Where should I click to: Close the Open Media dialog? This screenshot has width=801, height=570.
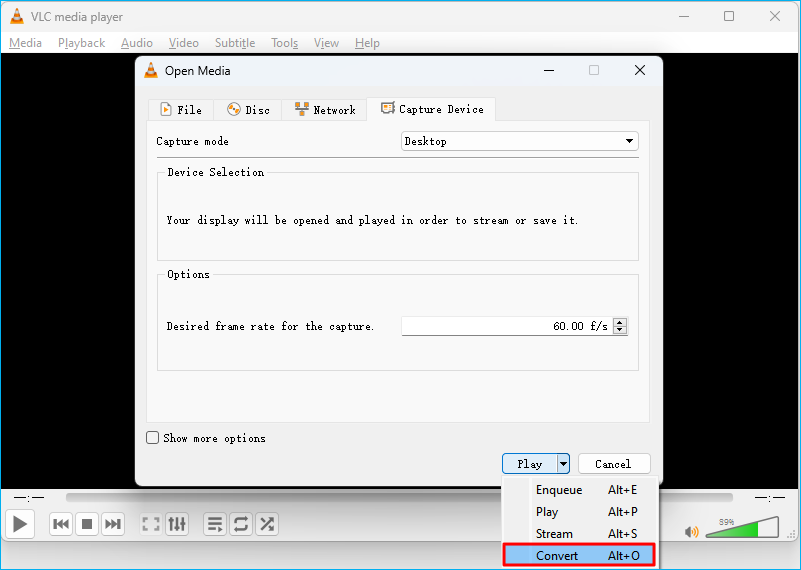(640, 70)
